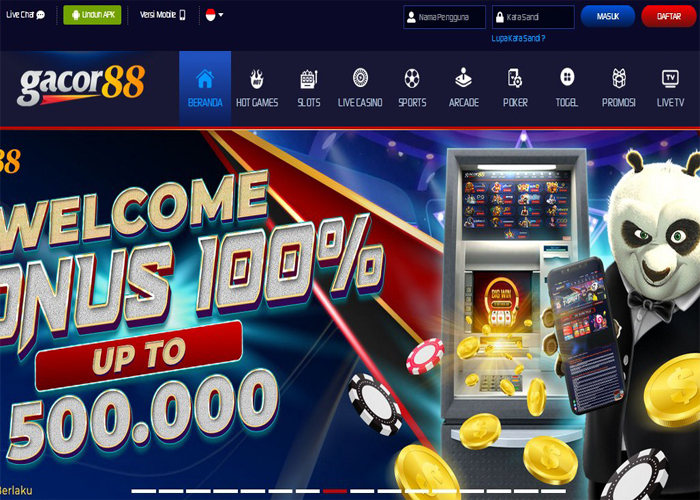This screenshot has height=500, width=700.
Task: Open Live Chat support
Action: tap(25, 15)
